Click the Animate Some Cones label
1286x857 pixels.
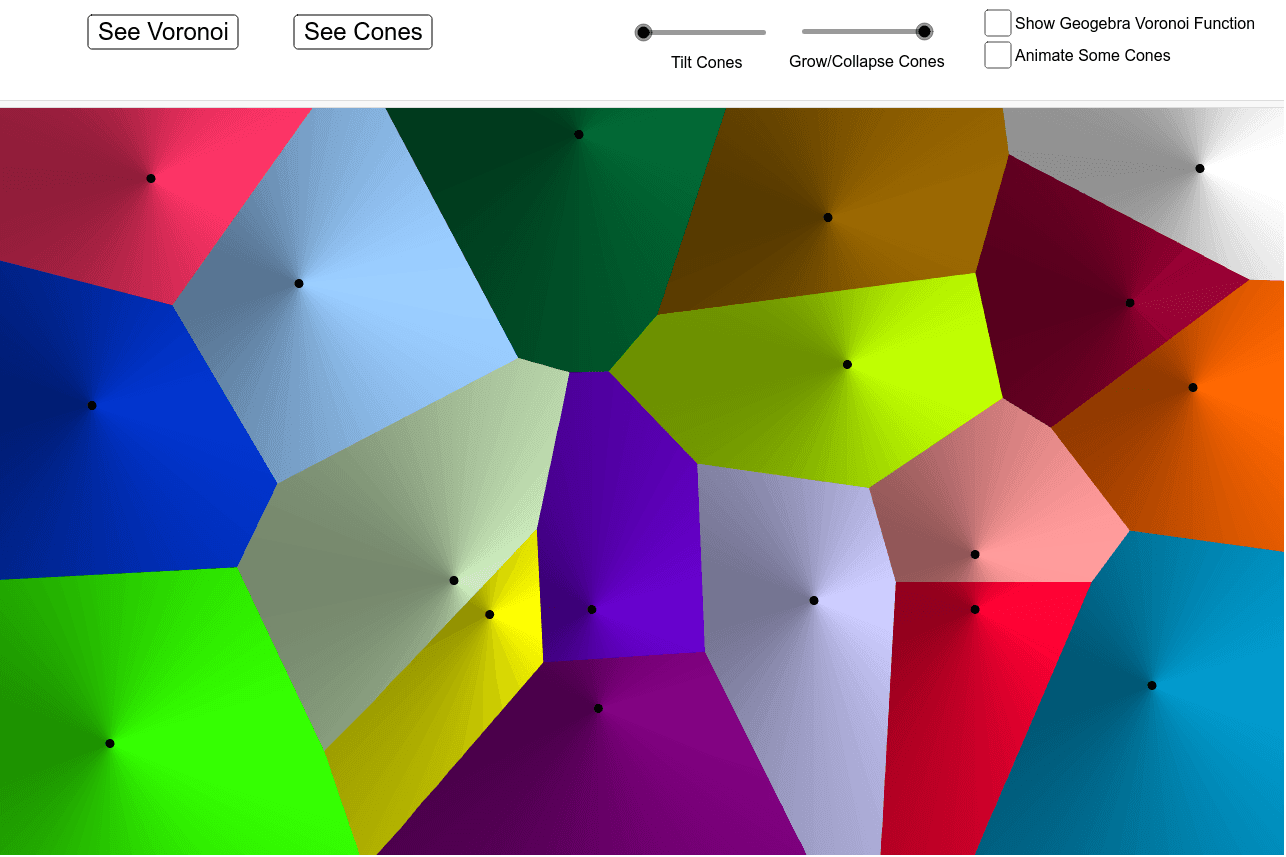(1093, 56)
